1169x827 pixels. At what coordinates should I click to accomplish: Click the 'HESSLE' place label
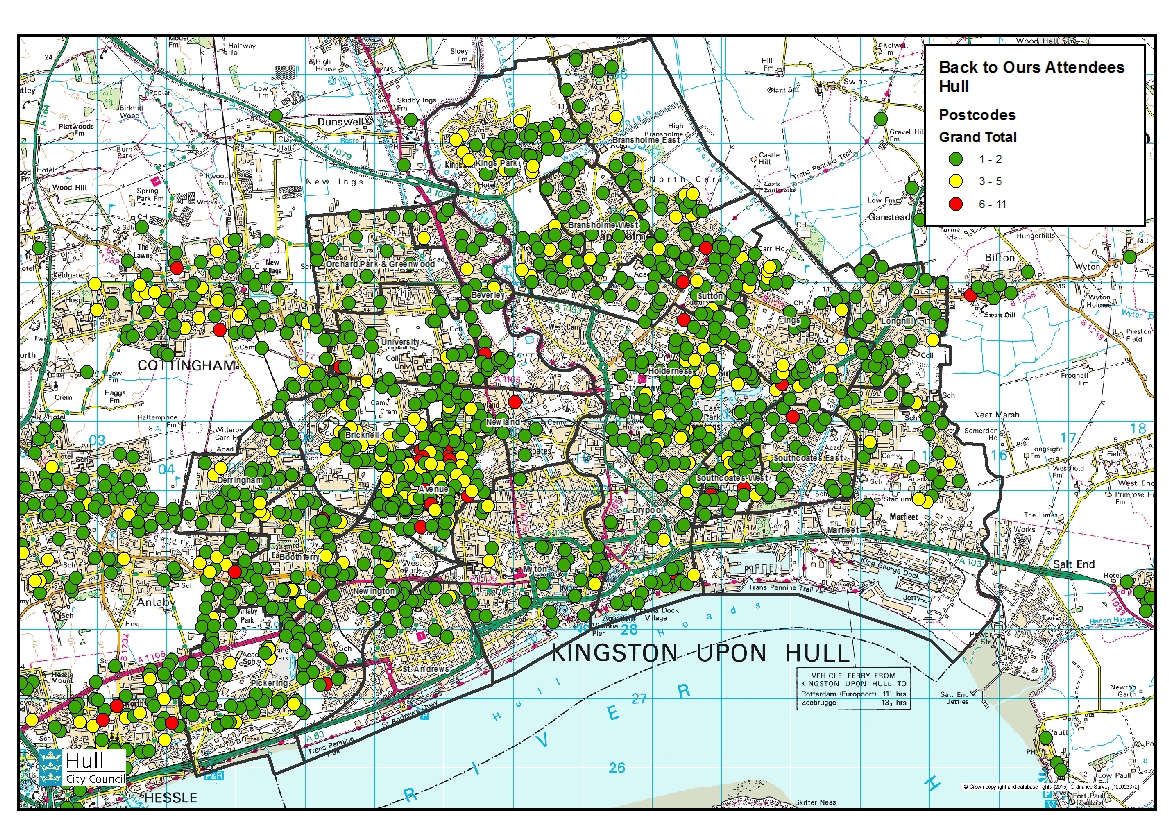[x=171, y=797]
